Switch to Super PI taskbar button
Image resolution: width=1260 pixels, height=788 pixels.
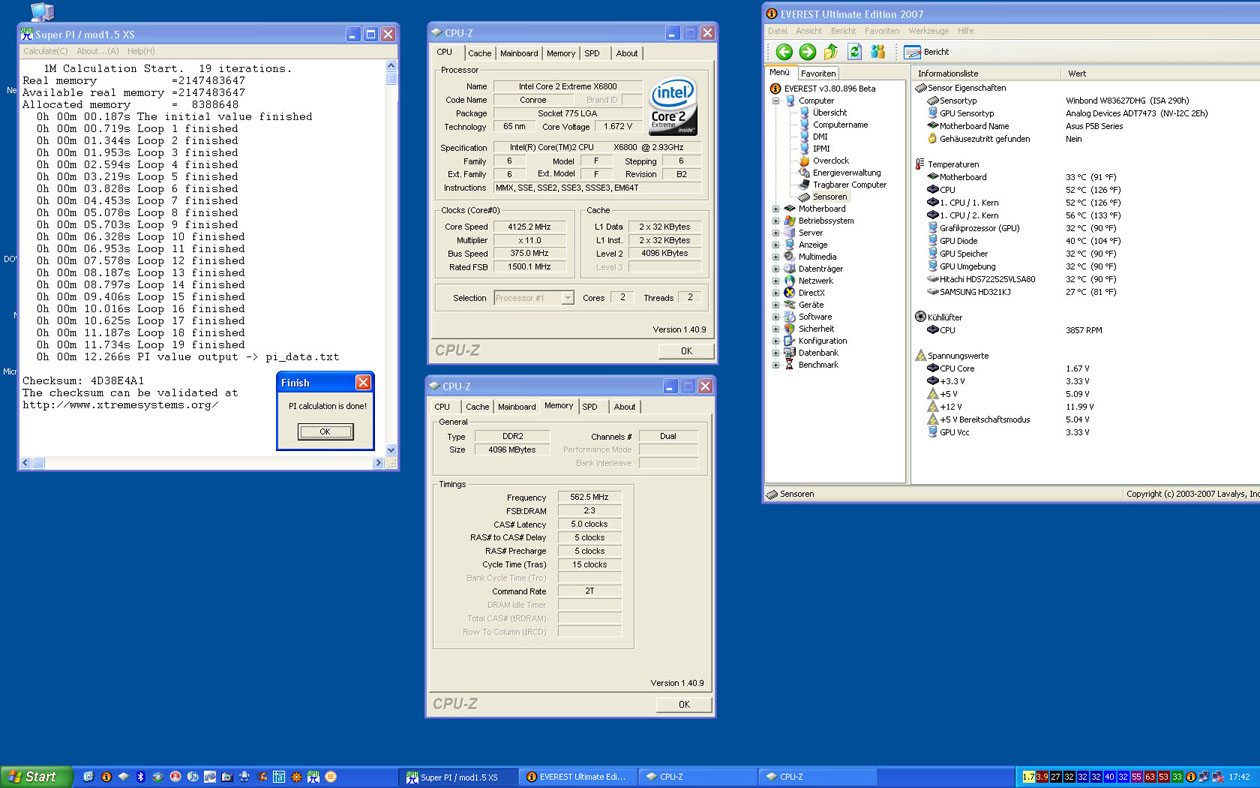coord(457,777)
